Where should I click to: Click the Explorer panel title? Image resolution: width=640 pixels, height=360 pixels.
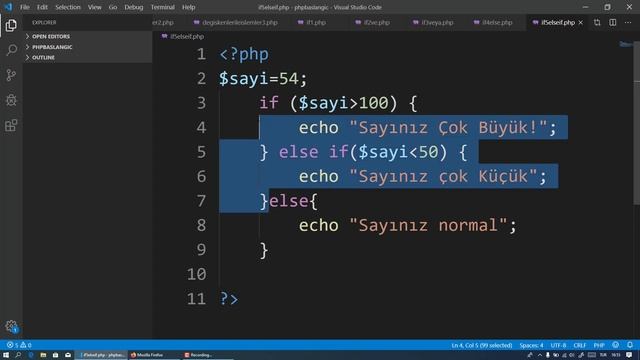click(x=44, y=22)
